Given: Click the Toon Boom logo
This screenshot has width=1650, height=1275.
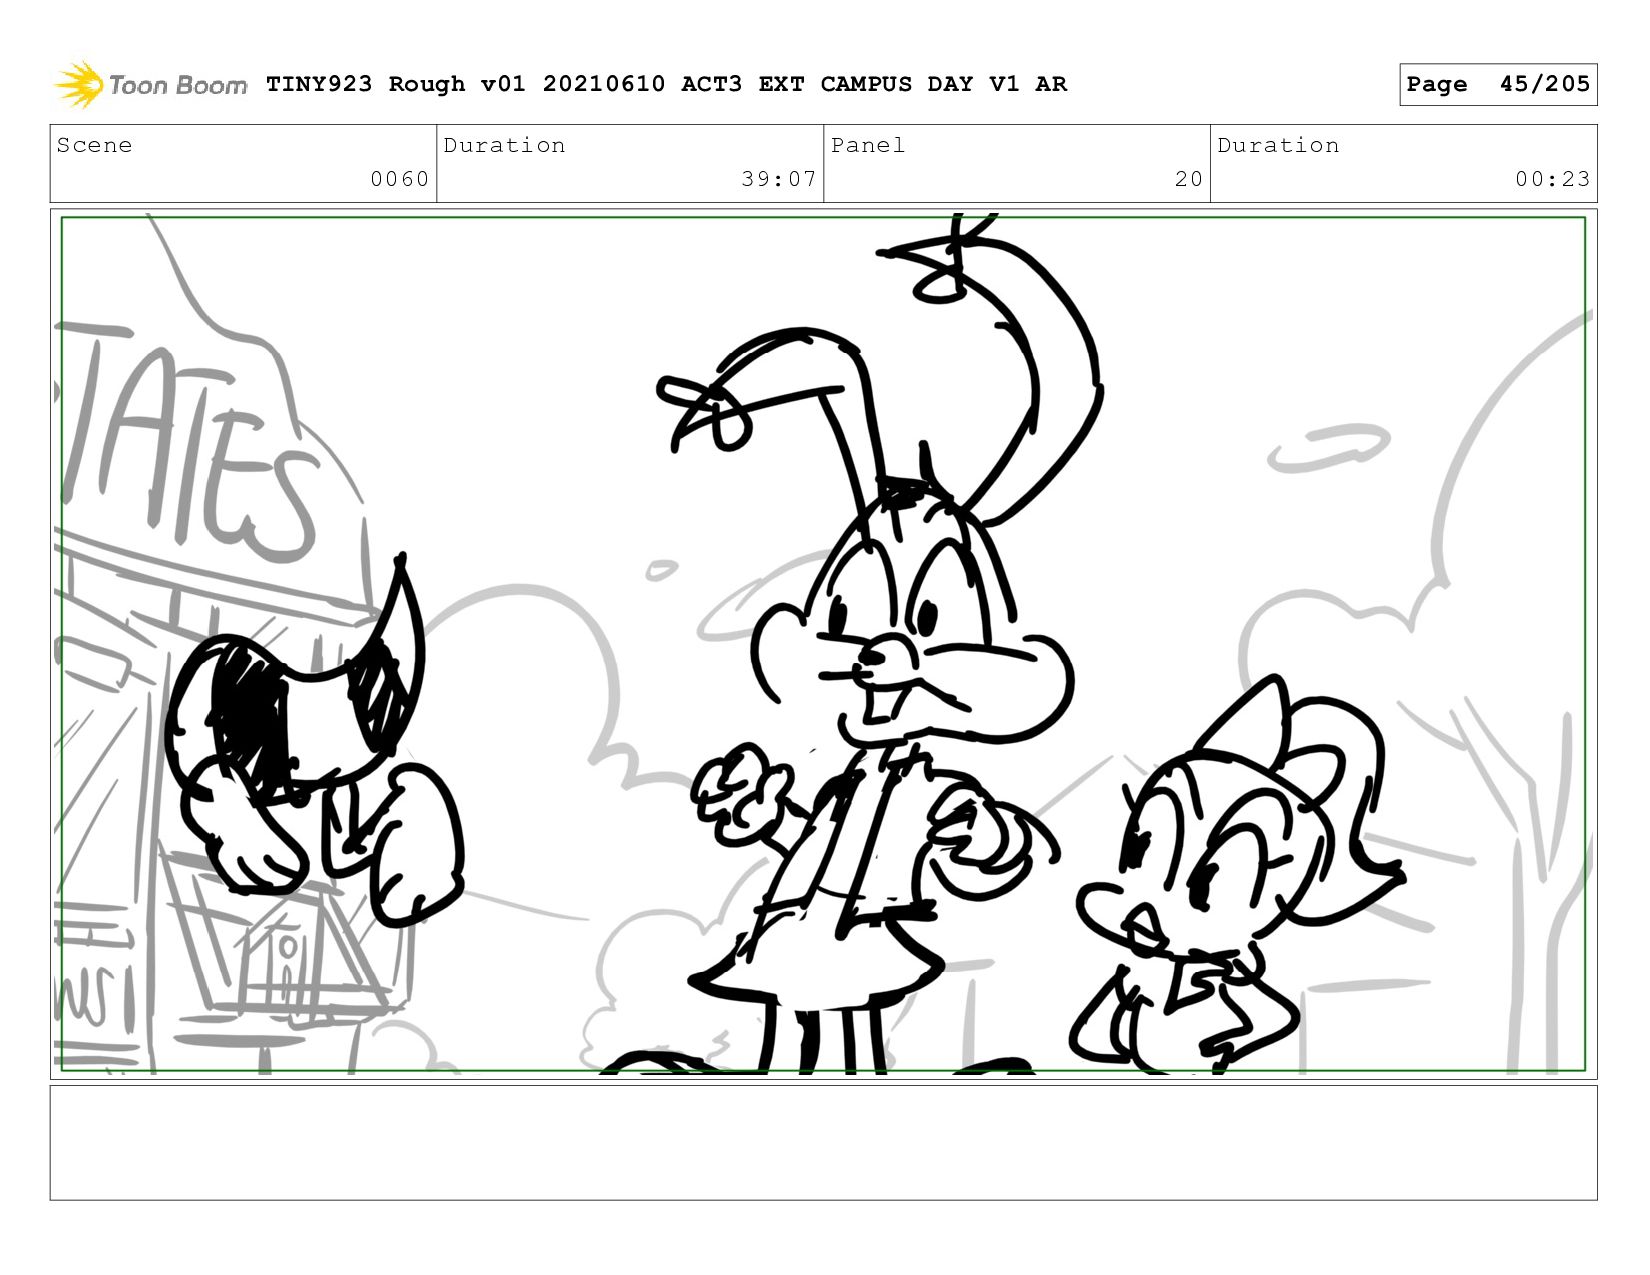Looking at the screenshot, I should (150, 84).
